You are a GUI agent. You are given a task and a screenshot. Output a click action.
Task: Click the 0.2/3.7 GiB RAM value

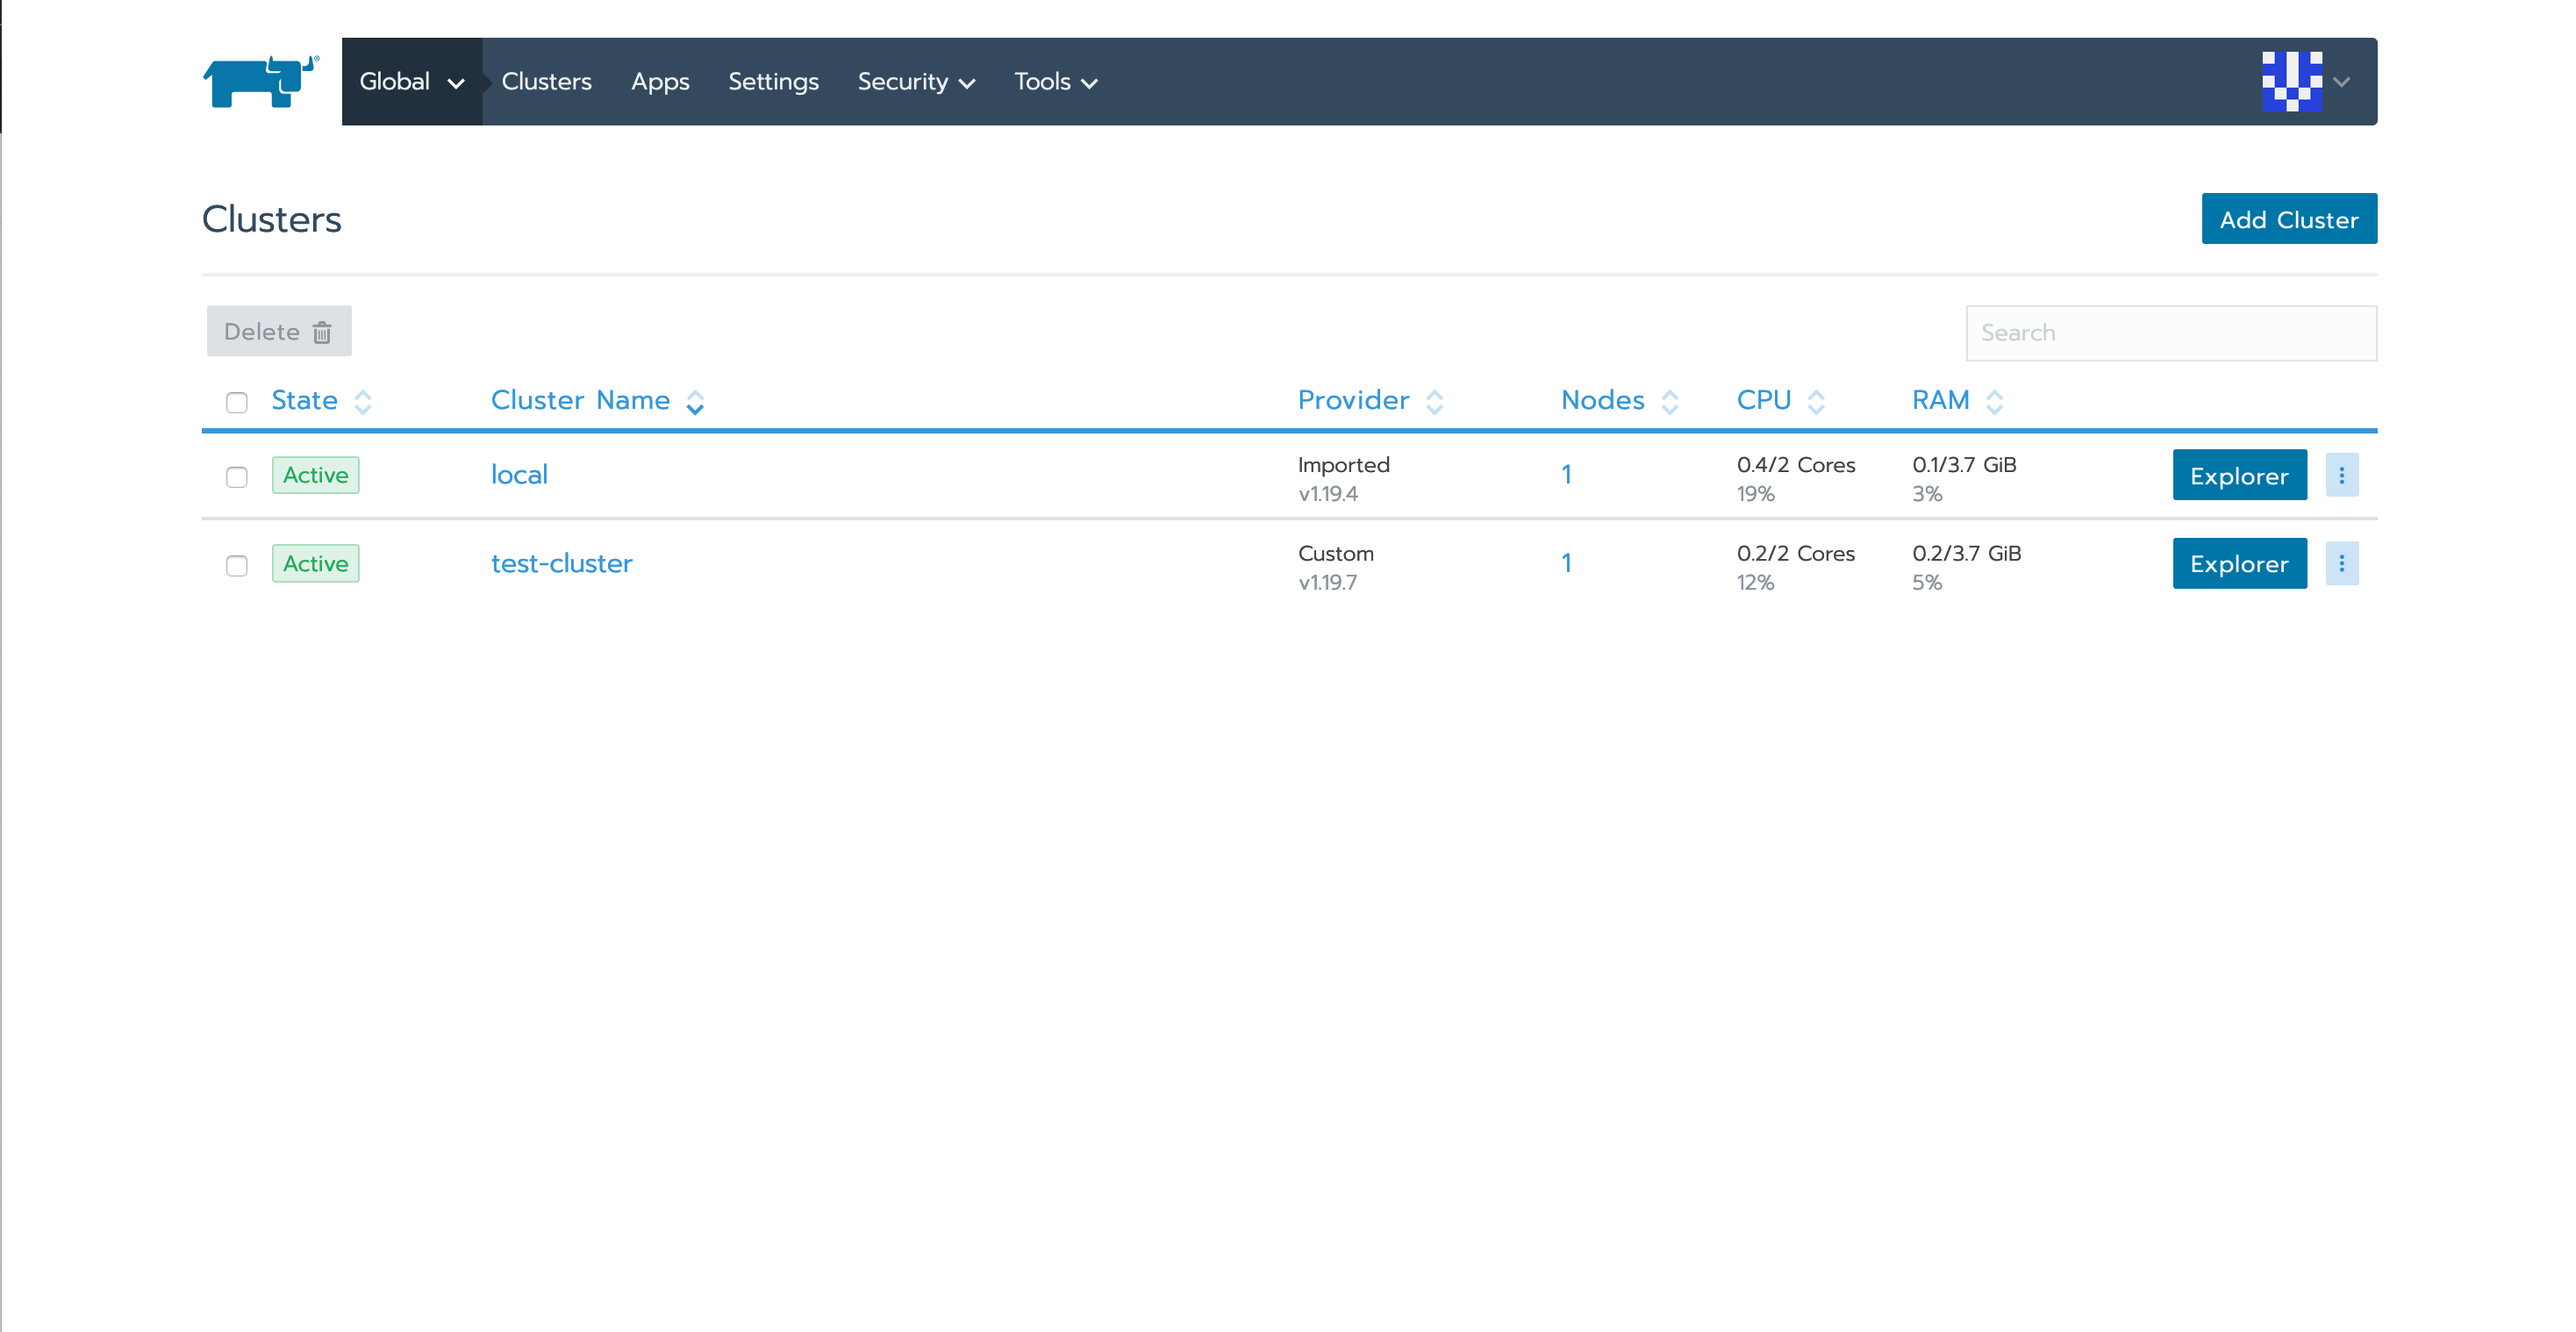[x=1966, y=553]
